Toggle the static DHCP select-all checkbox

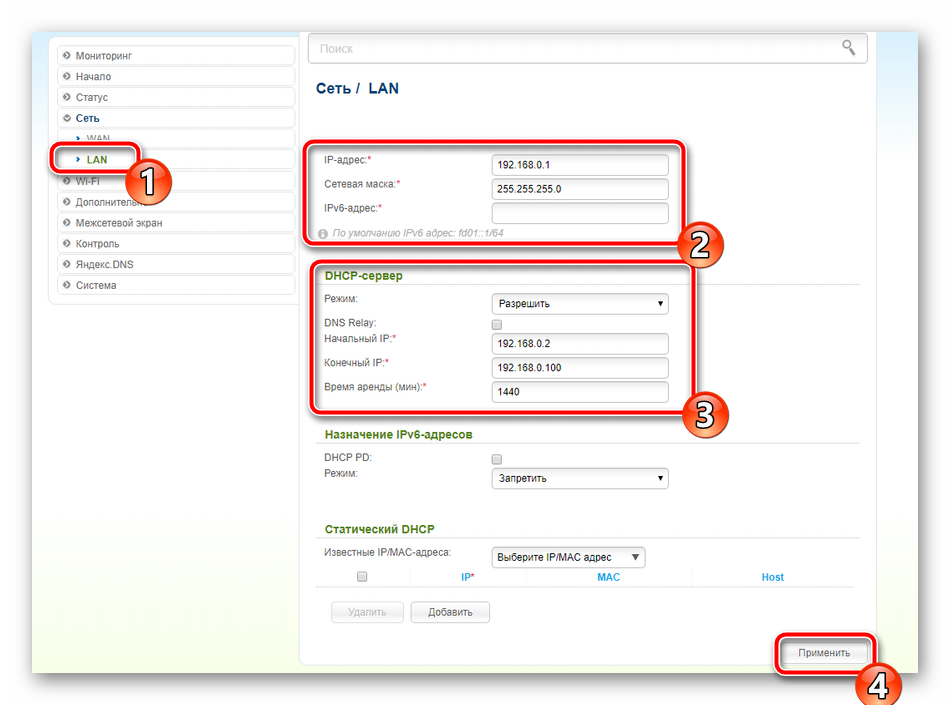[x=362, y=577]
